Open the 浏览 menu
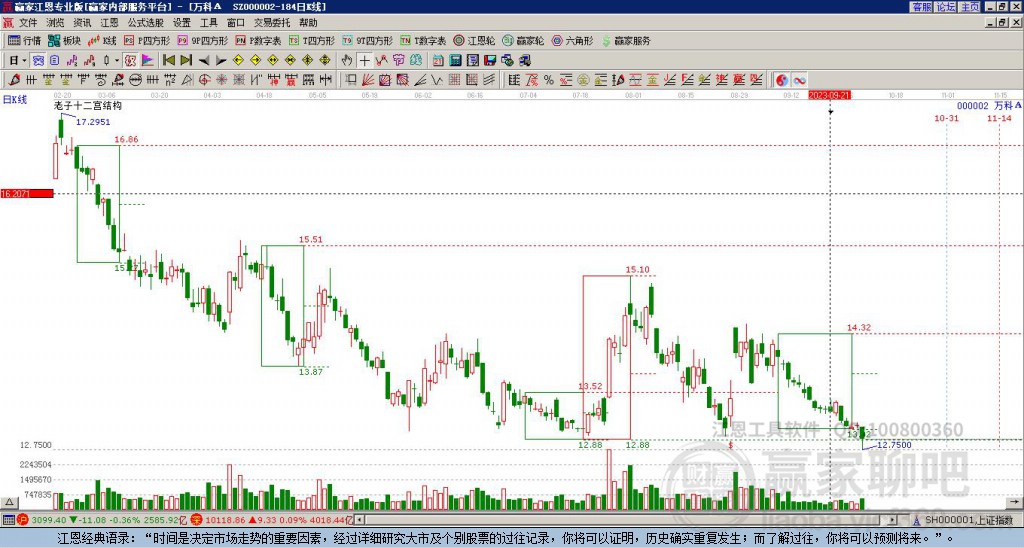 55,23
